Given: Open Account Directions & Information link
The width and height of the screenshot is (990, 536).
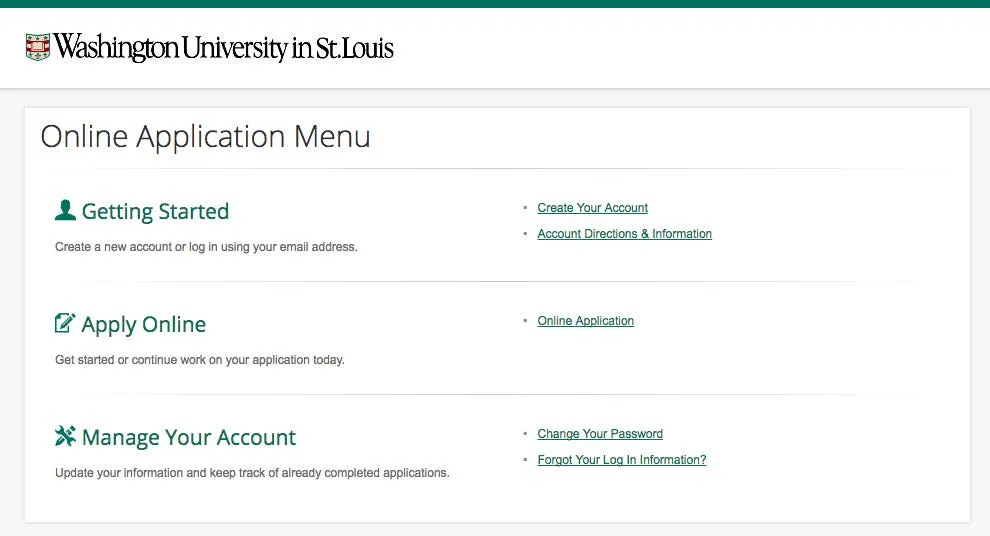Looking at the screenshot, I should 624,234.
